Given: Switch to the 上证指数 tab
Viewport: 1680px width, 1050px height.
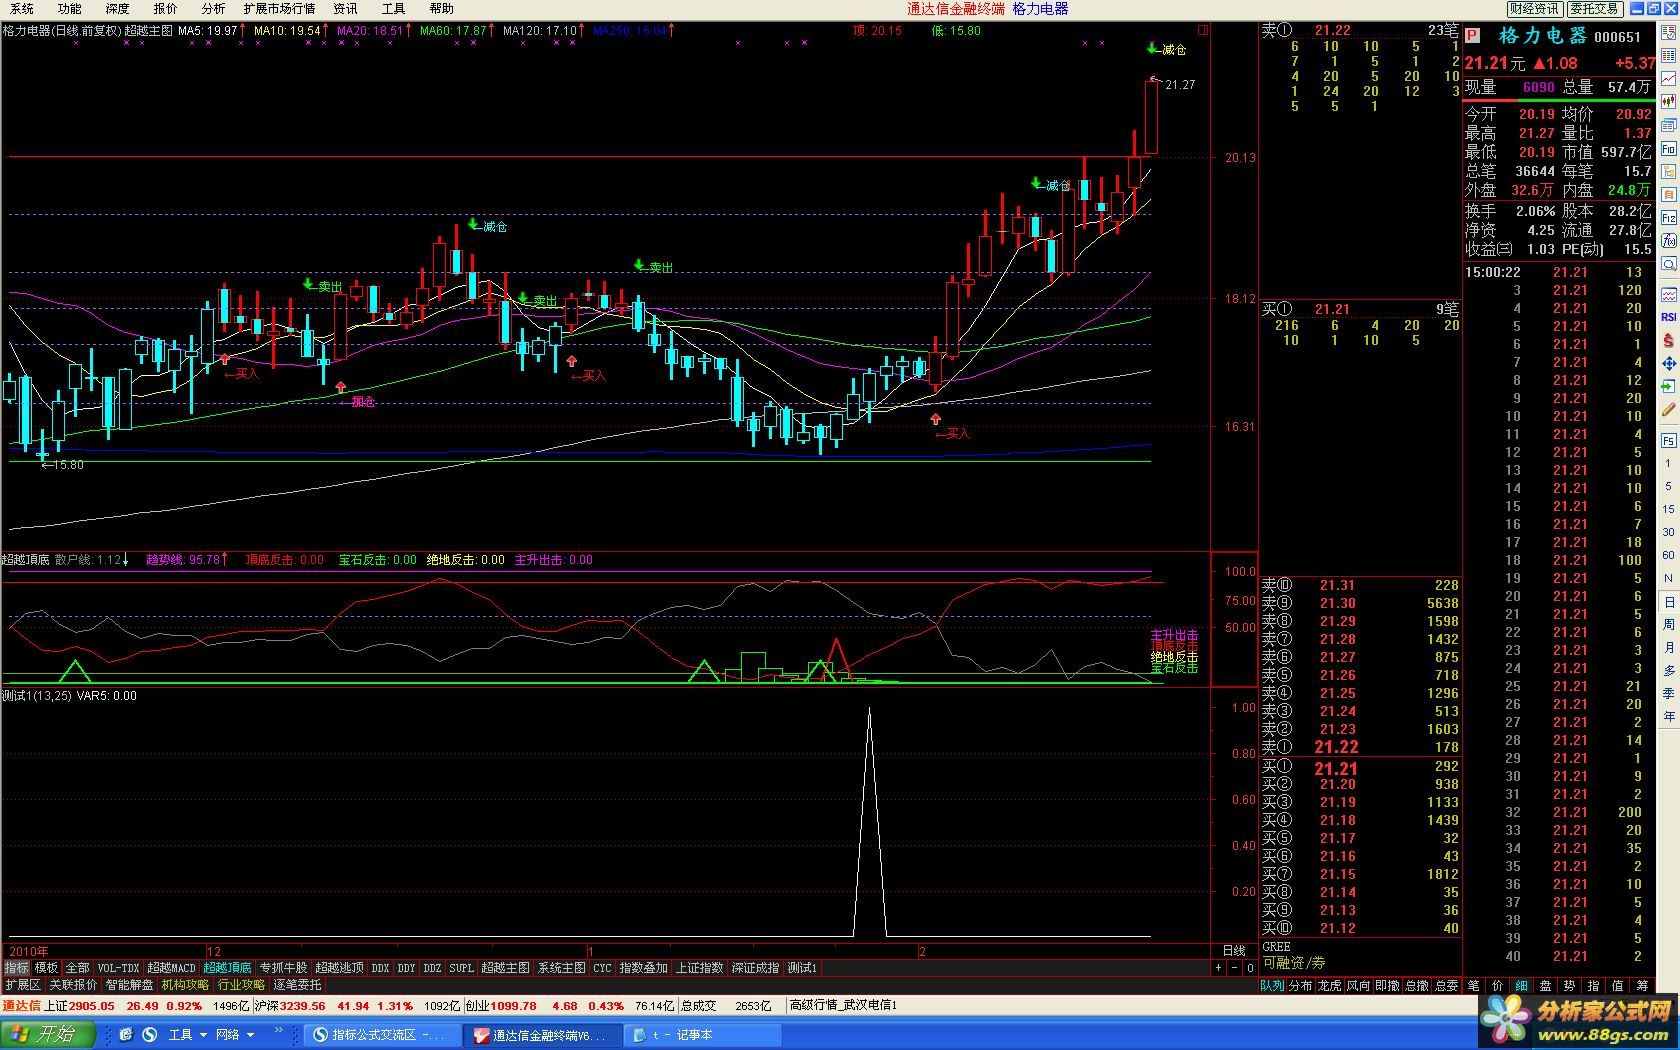Looking at the screenshot, I should (x=699, y=968).
